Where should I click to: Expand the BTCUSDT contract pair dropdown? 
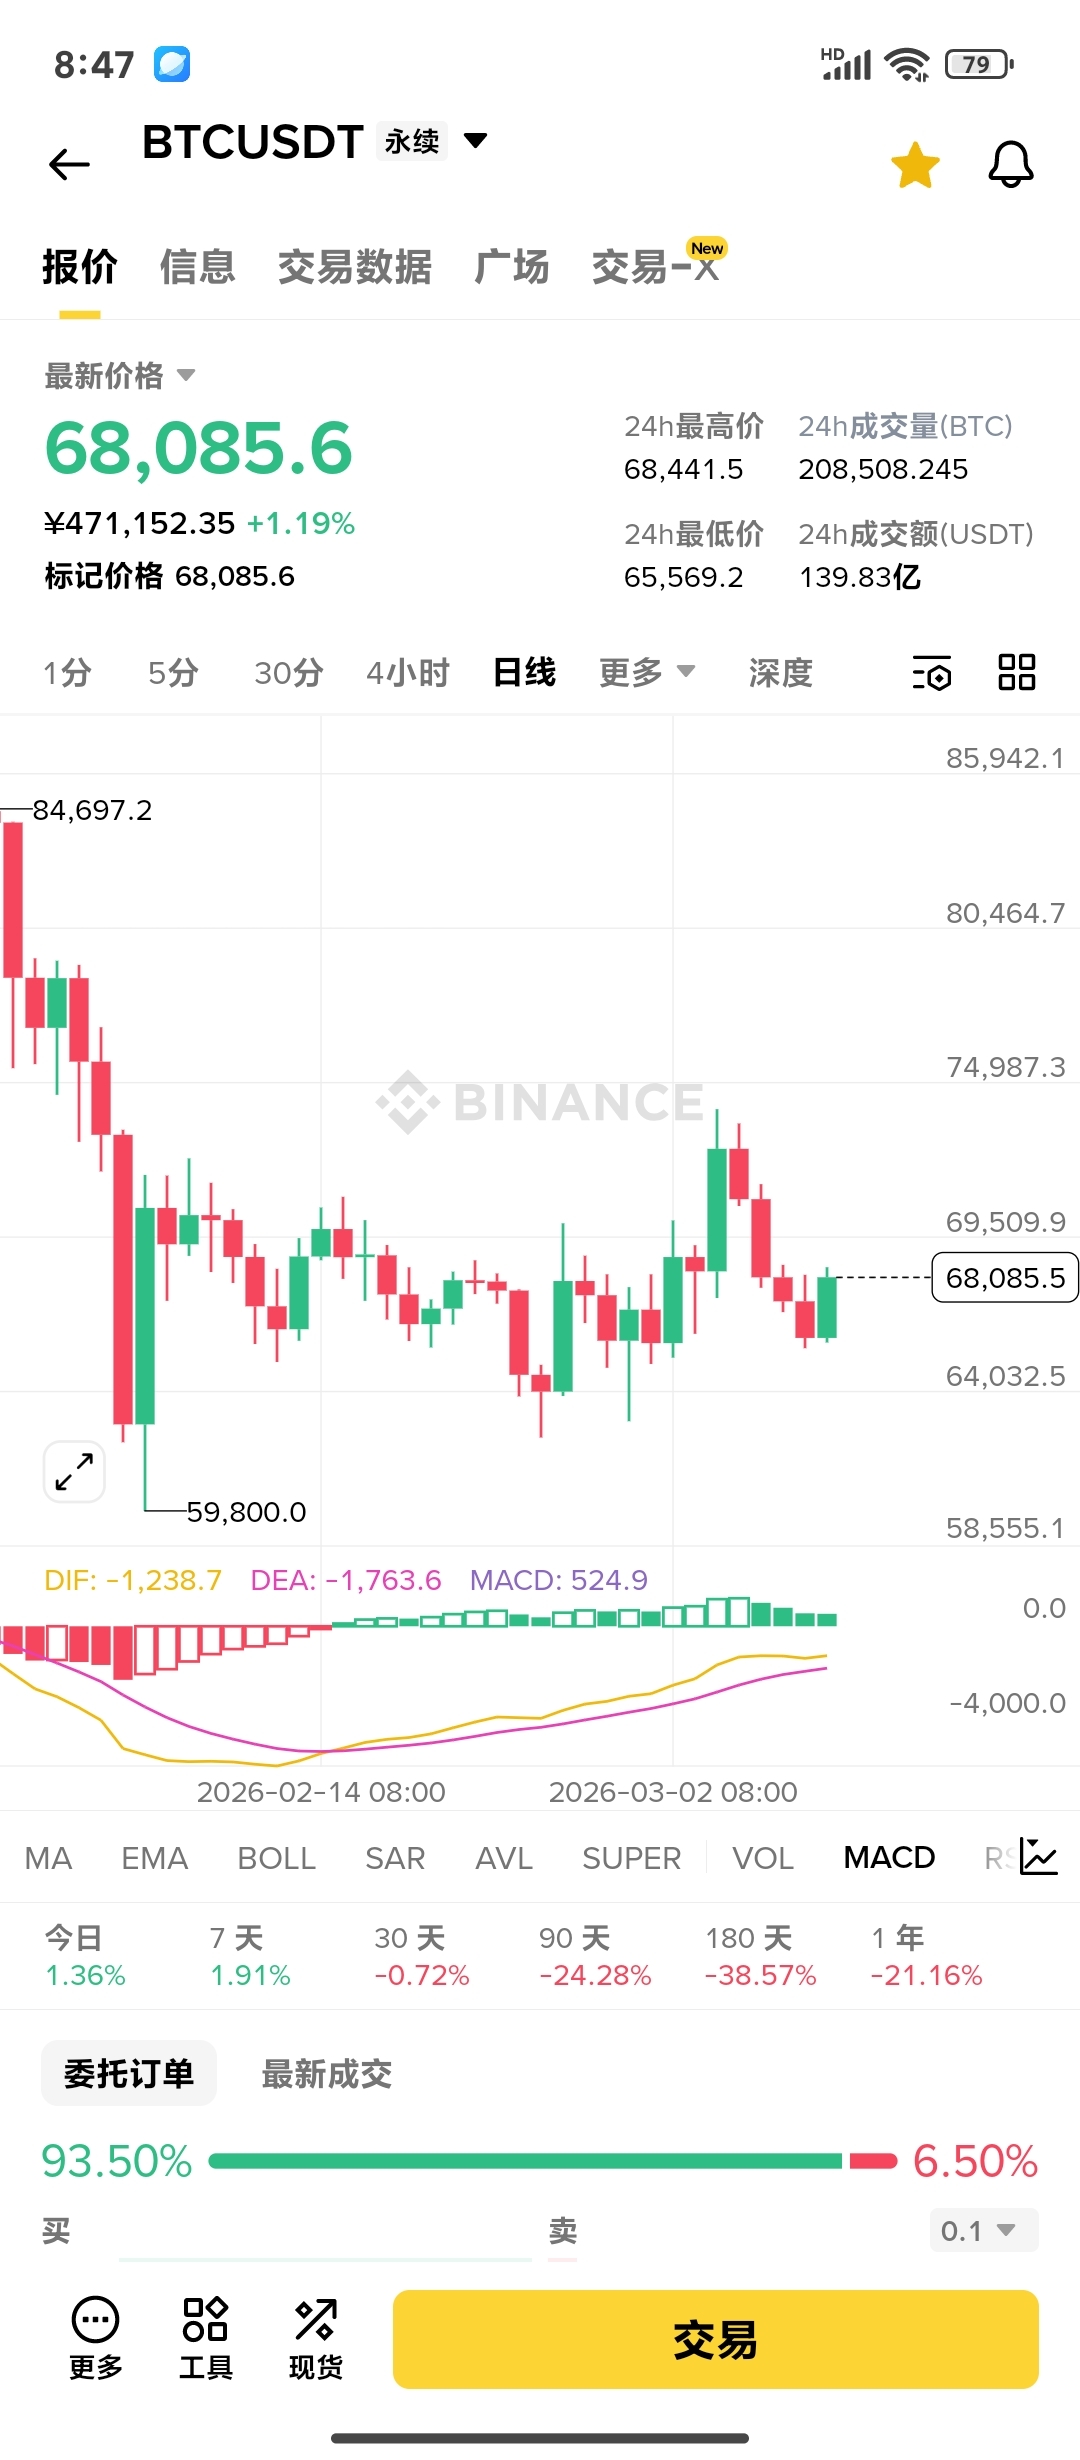(476, 141)
